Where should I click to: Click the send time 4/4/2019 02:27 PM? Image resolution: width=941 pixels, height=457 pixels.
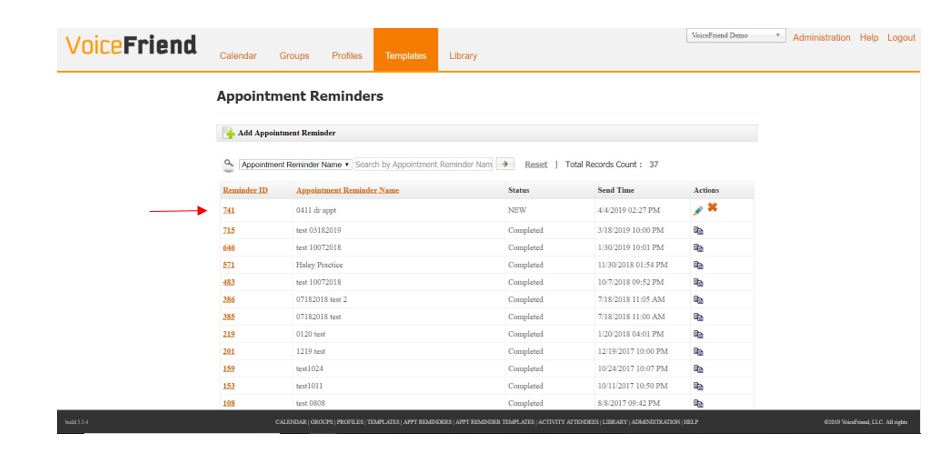point(628,211)
